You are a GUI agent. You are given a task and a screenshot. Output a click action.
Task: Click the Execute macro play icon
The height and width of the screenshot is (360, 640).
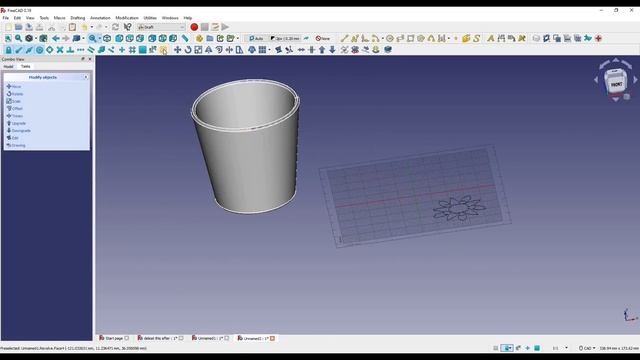pos(225,27)
